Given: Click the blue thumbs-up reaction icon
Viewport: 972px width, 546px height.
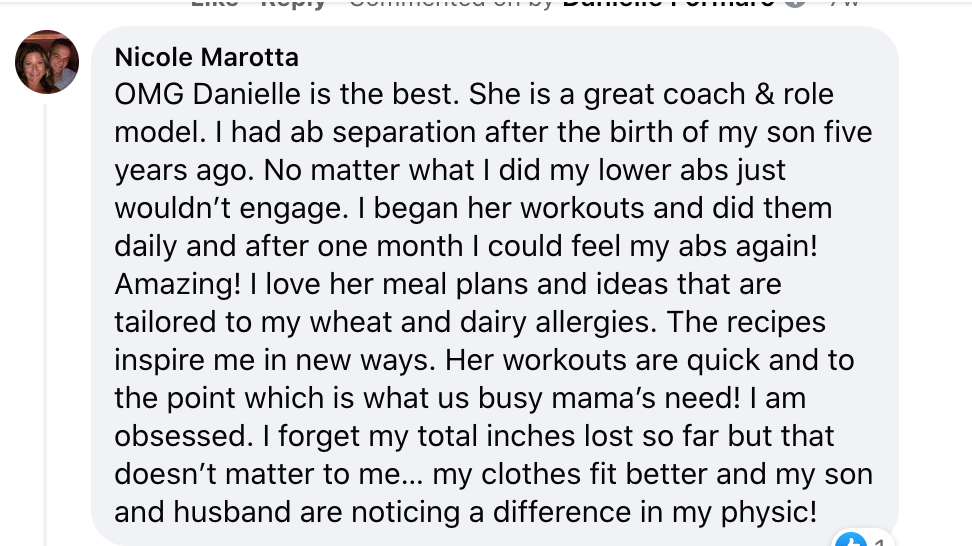Looking at the screenshot, I should [850, 540].
